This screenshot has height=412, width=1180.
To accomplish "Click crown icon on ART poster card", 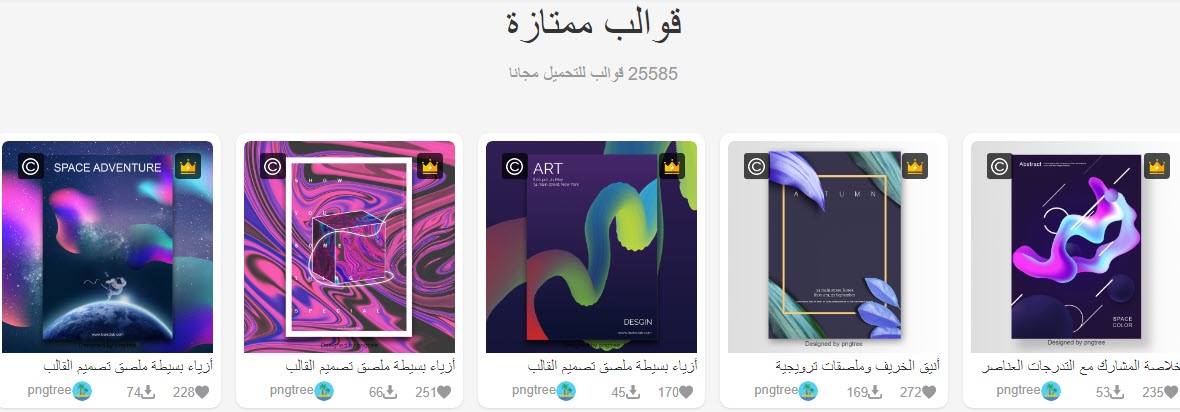I will 672,166.
